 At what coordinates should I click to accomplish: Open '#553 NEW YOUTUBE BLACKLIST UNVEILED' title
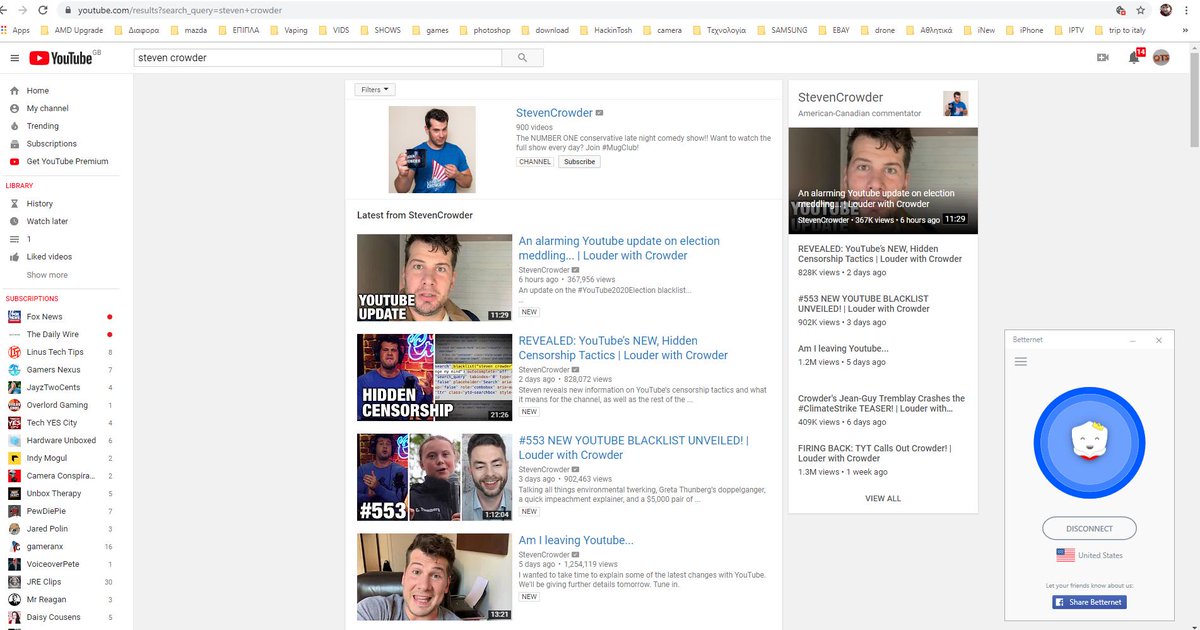[633, 448]
